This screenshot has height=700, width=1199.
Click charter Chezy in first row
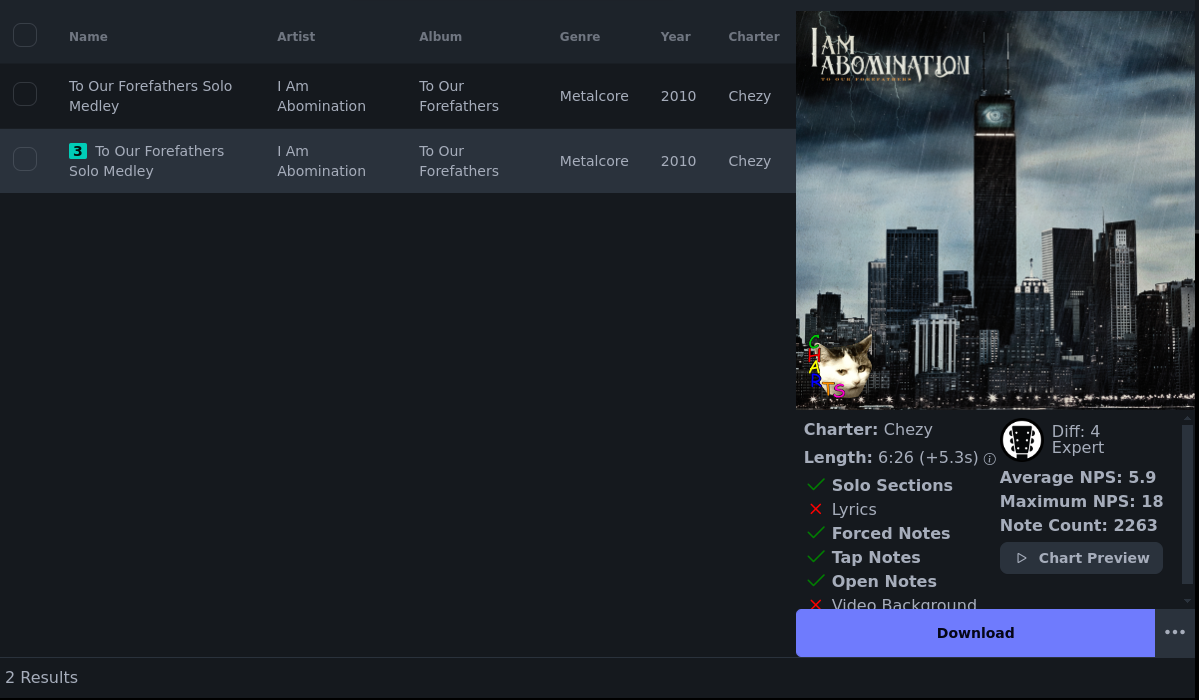[x=749, y=96]
